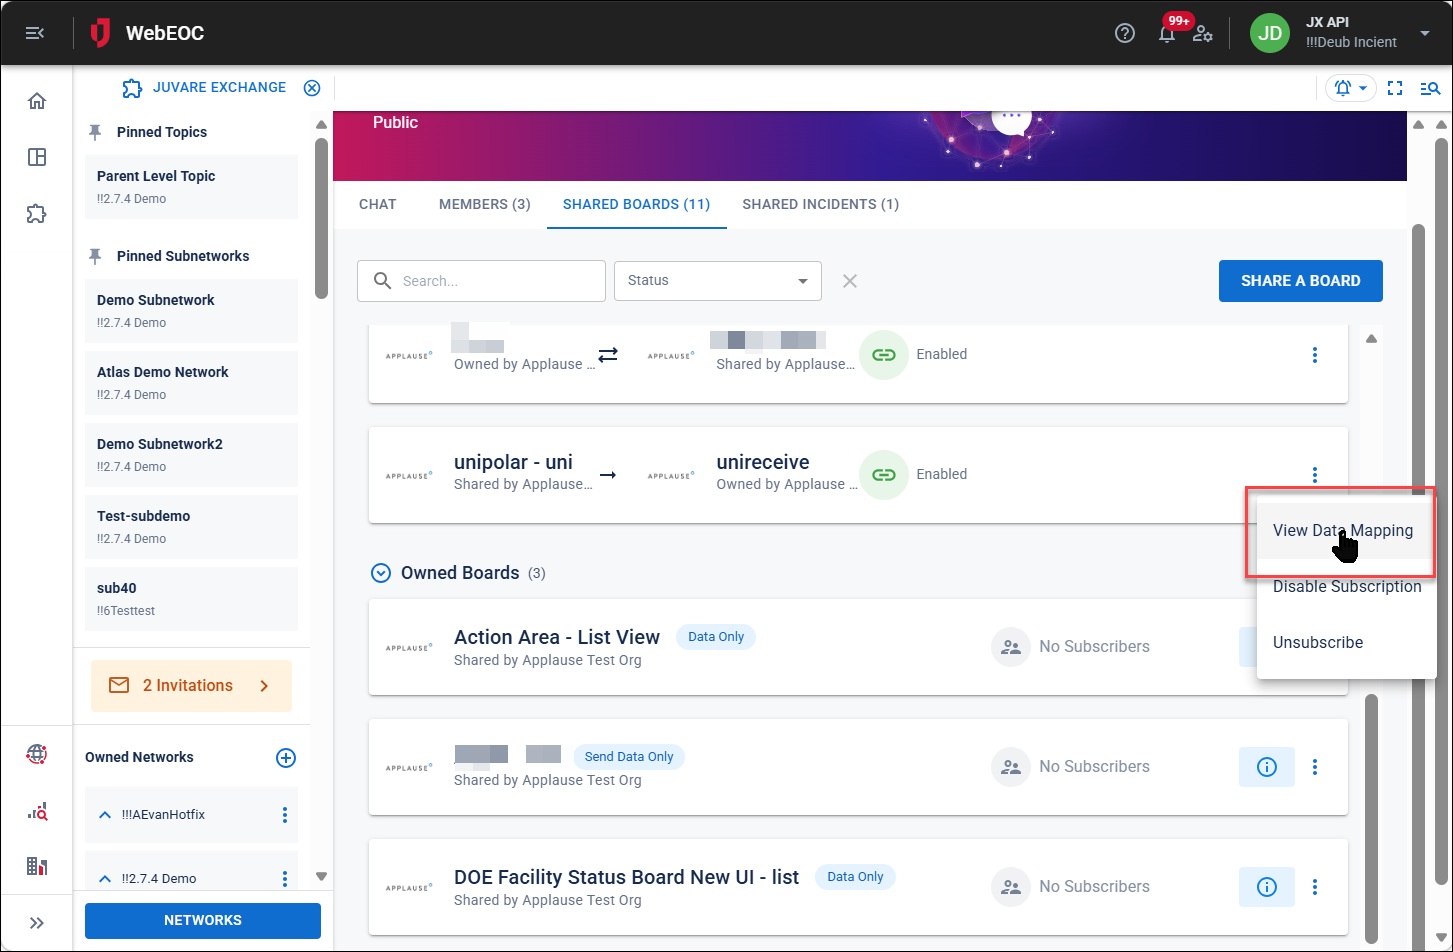Image resolution: width=1453 pixels, height=952 pixels.
Task: Open the 2 Invitations button
Action: tap(191, 686)
